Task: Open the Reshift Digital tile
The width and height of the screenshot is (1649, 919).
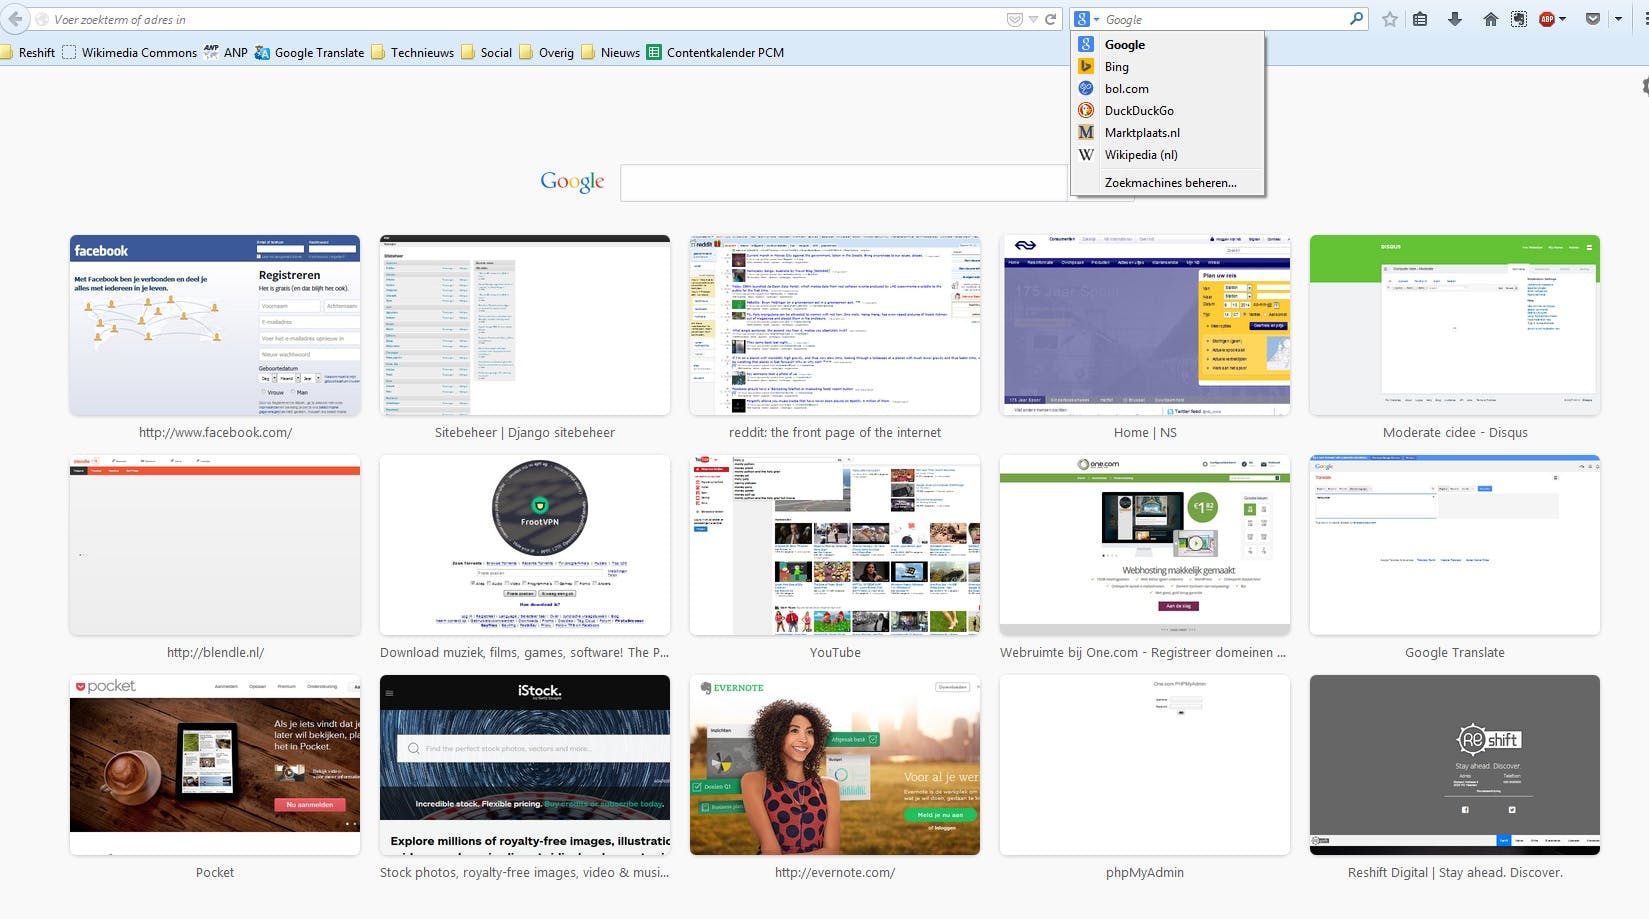Action: point(1455,765)
